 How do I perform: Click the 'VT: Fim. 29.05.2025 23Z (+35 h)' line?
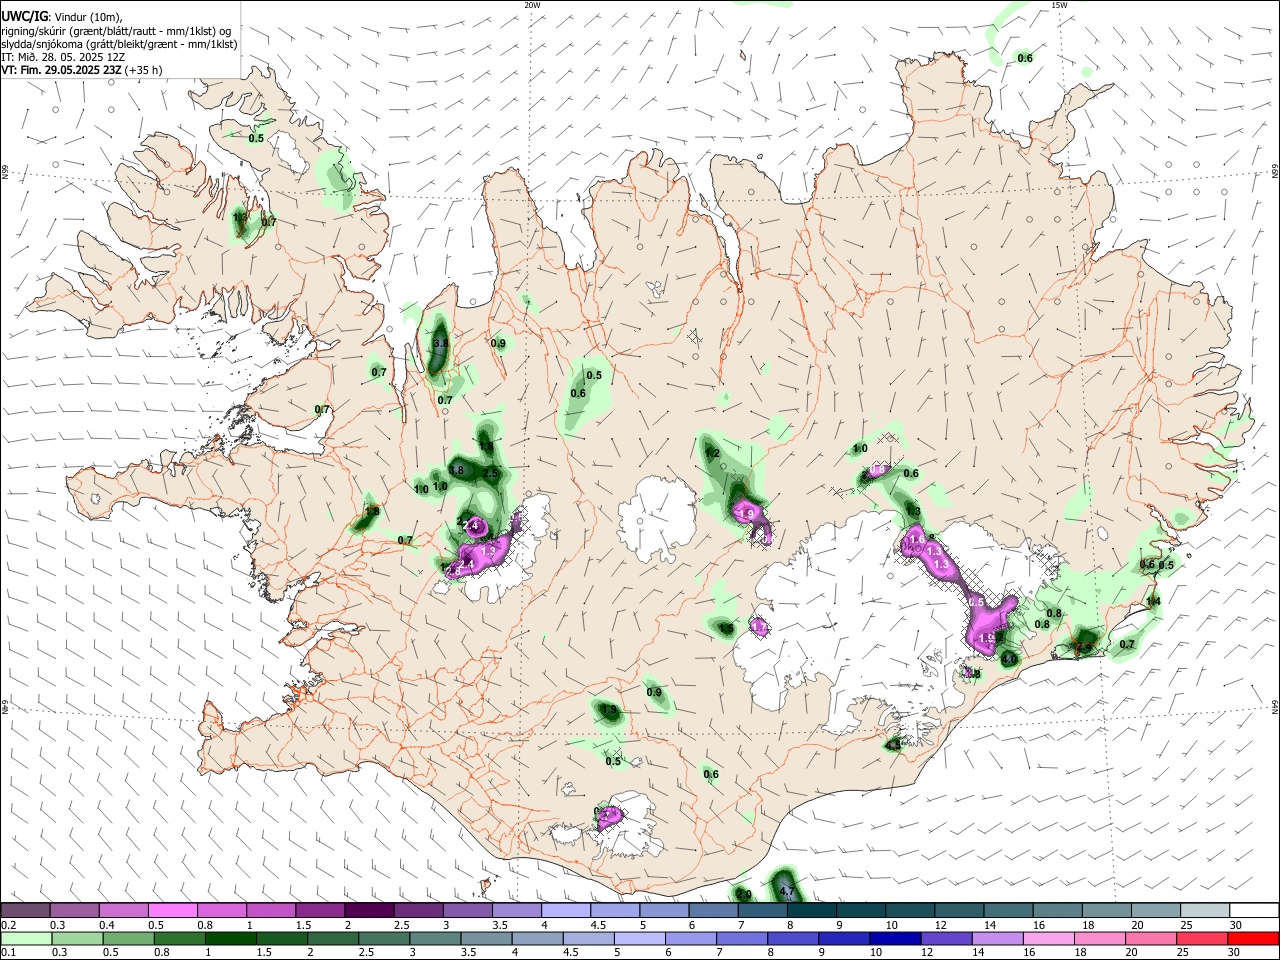82,70
